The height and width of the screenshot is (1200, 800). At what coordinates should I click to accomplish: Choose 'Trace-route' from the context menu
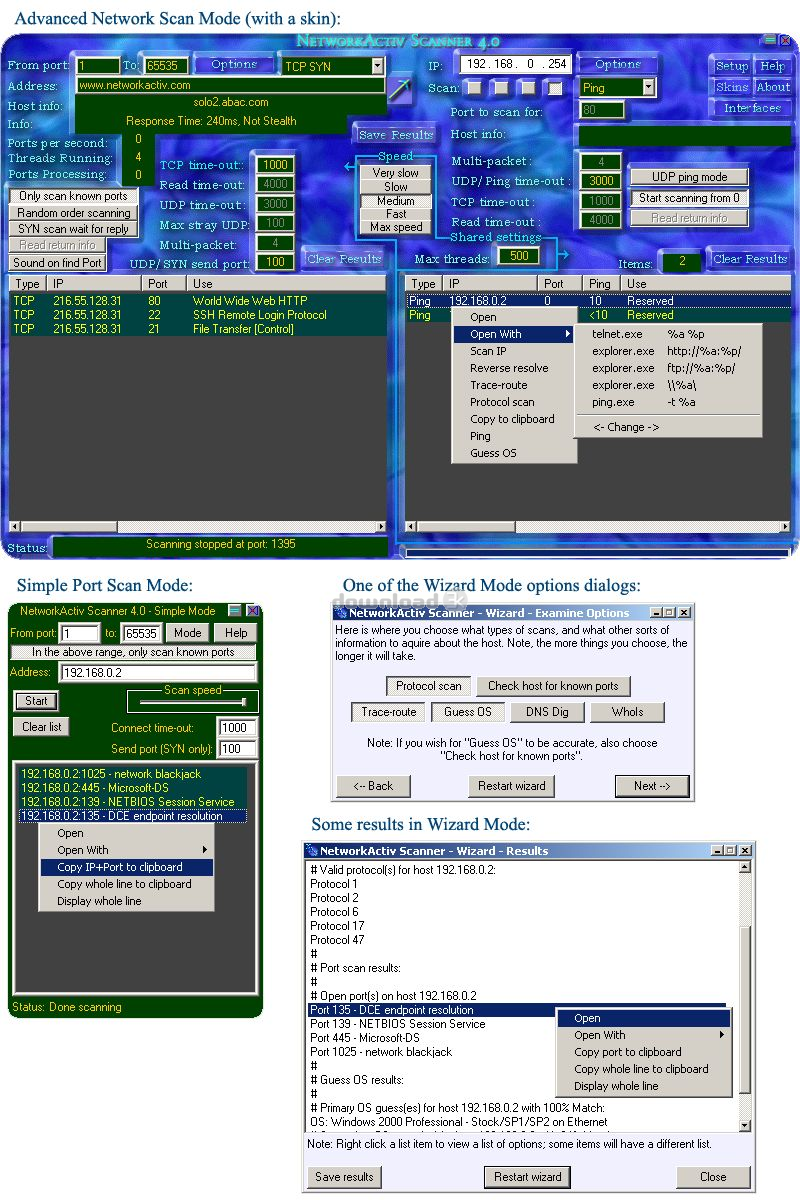[498, 385]
